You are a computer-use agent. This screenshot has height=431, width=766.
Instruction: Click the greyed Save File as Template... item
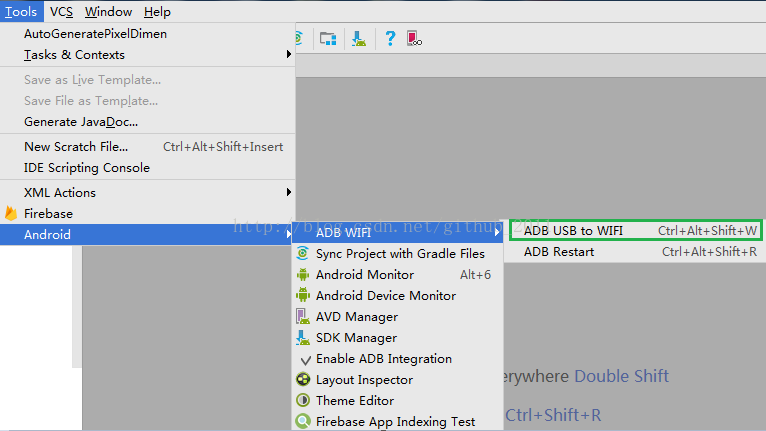(91, 101)
